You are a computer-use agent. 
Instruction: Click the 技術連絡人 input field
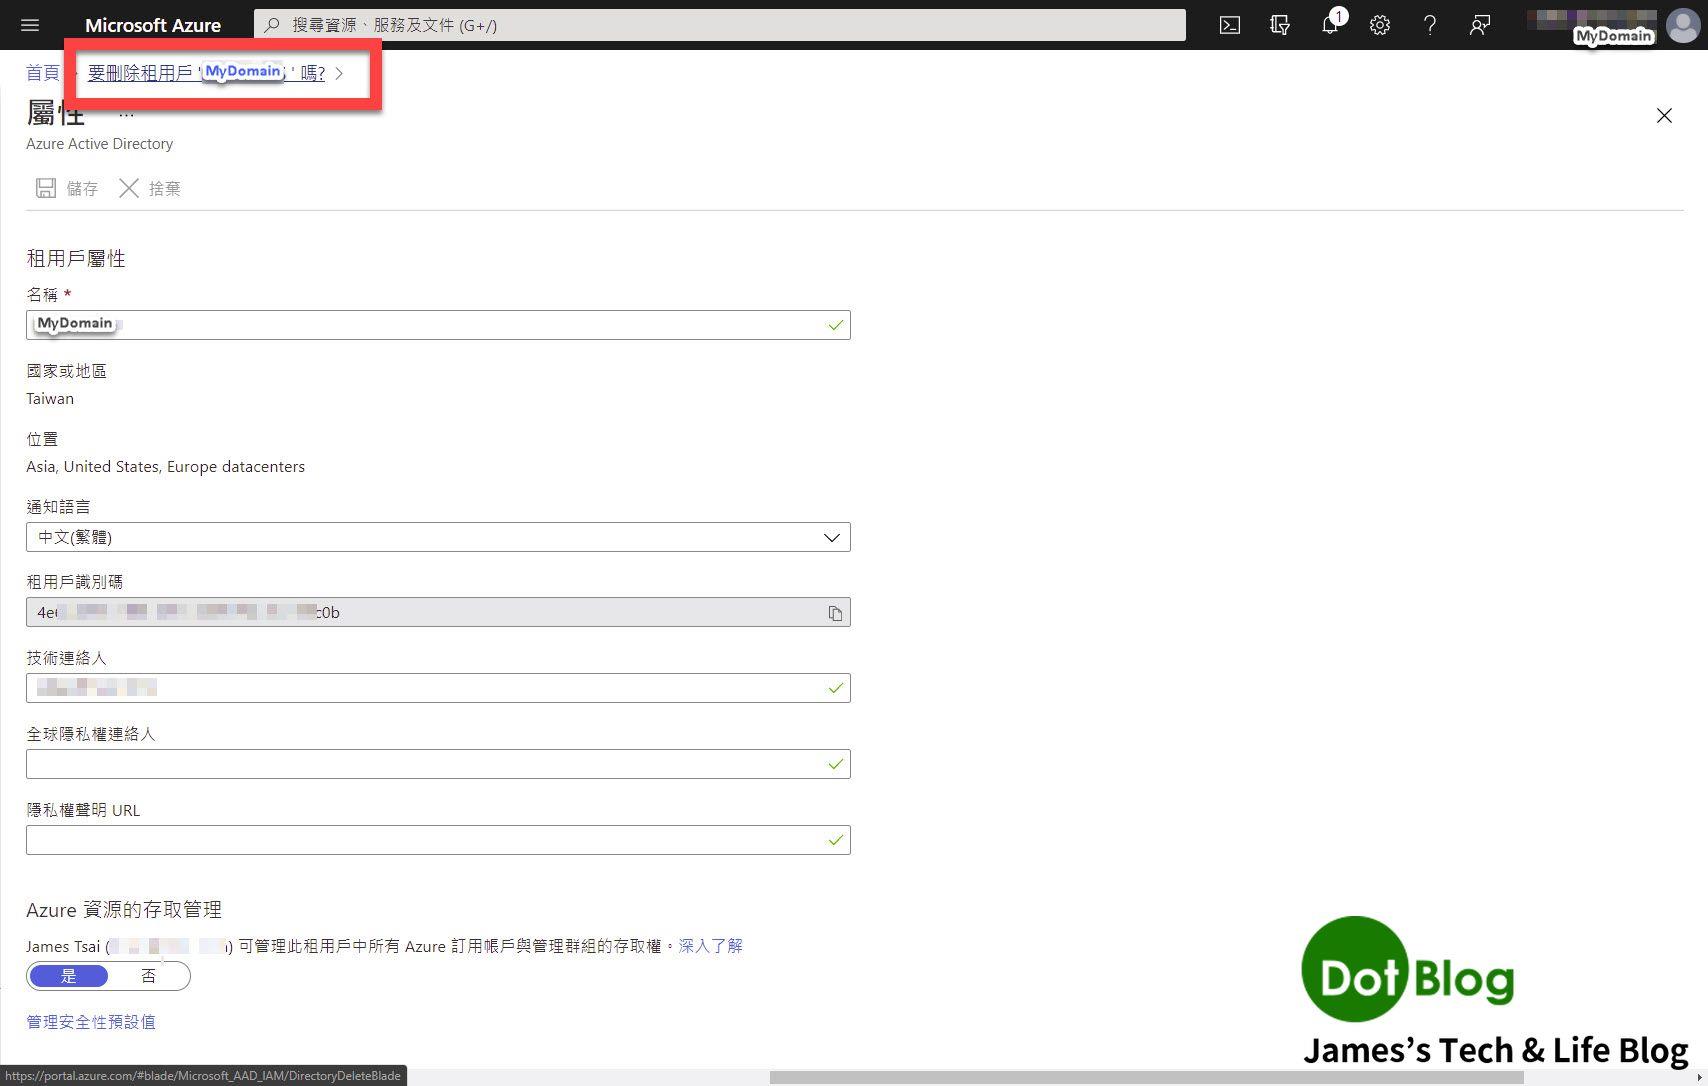click(x=438, y=688)
